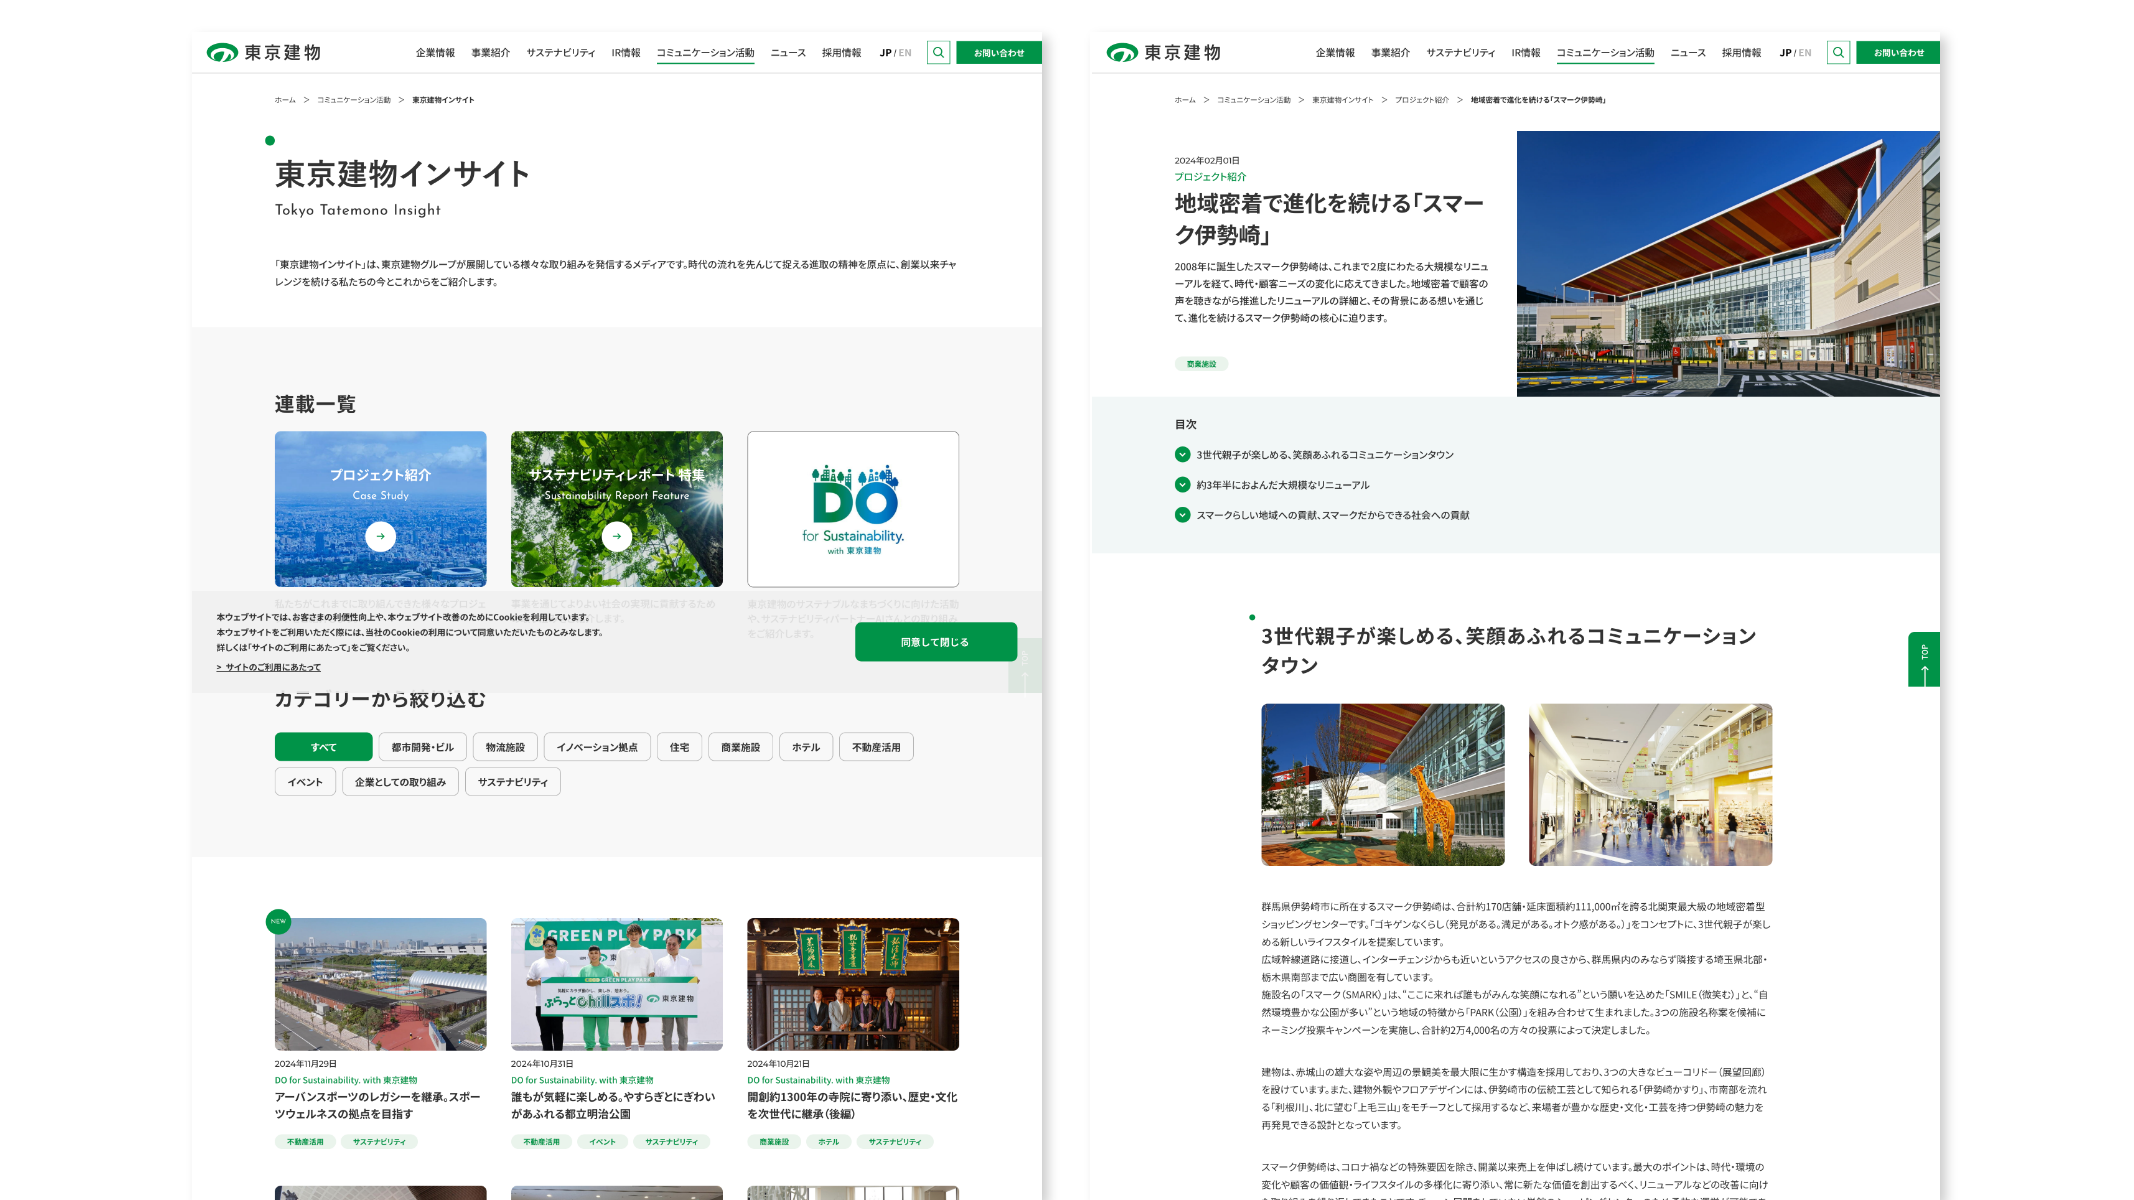Select 都市開発・ビル category filter

422,747
